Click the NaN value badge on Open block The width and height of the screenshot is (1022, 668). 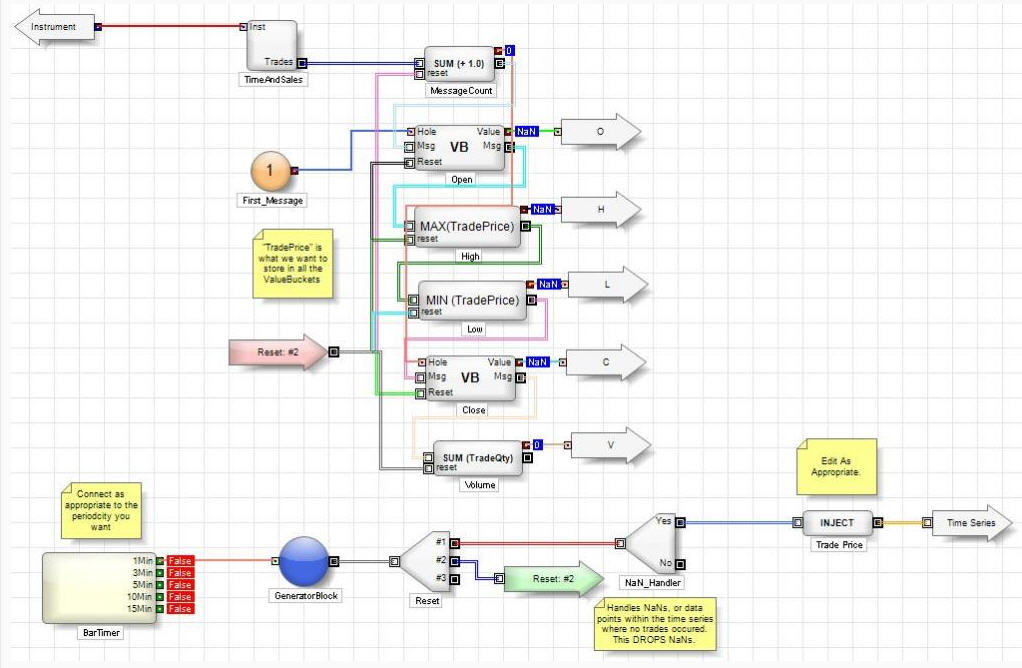[527, 131]
